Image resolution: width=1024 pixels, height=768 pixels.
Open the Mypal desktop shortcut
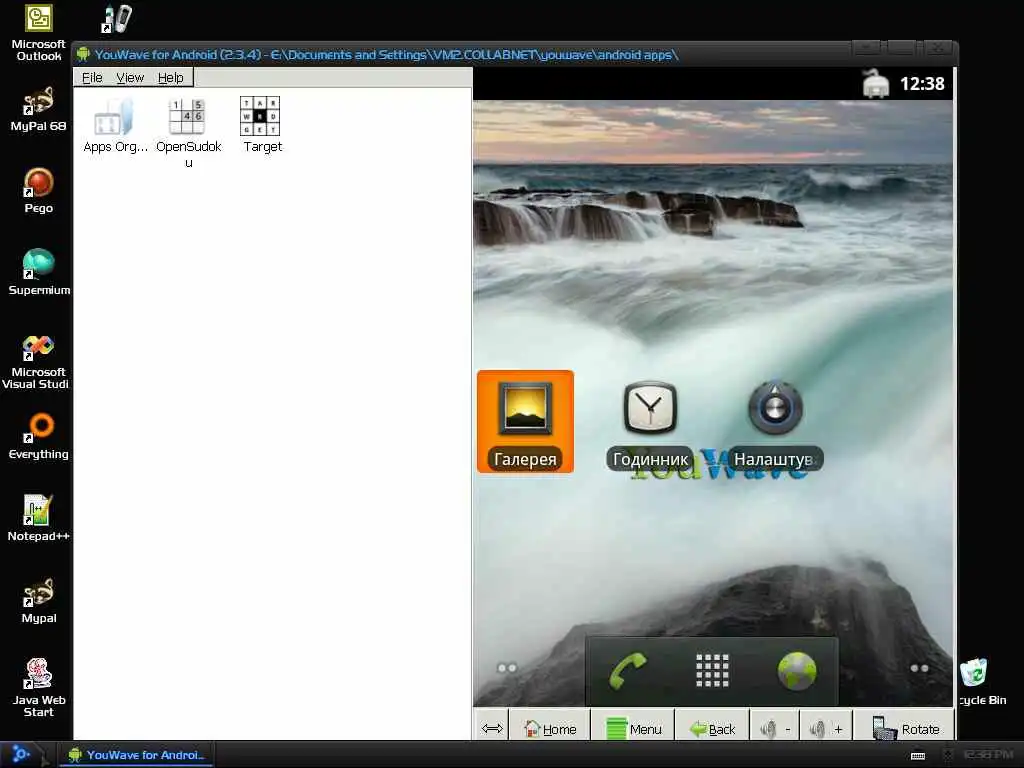(39, 600)
